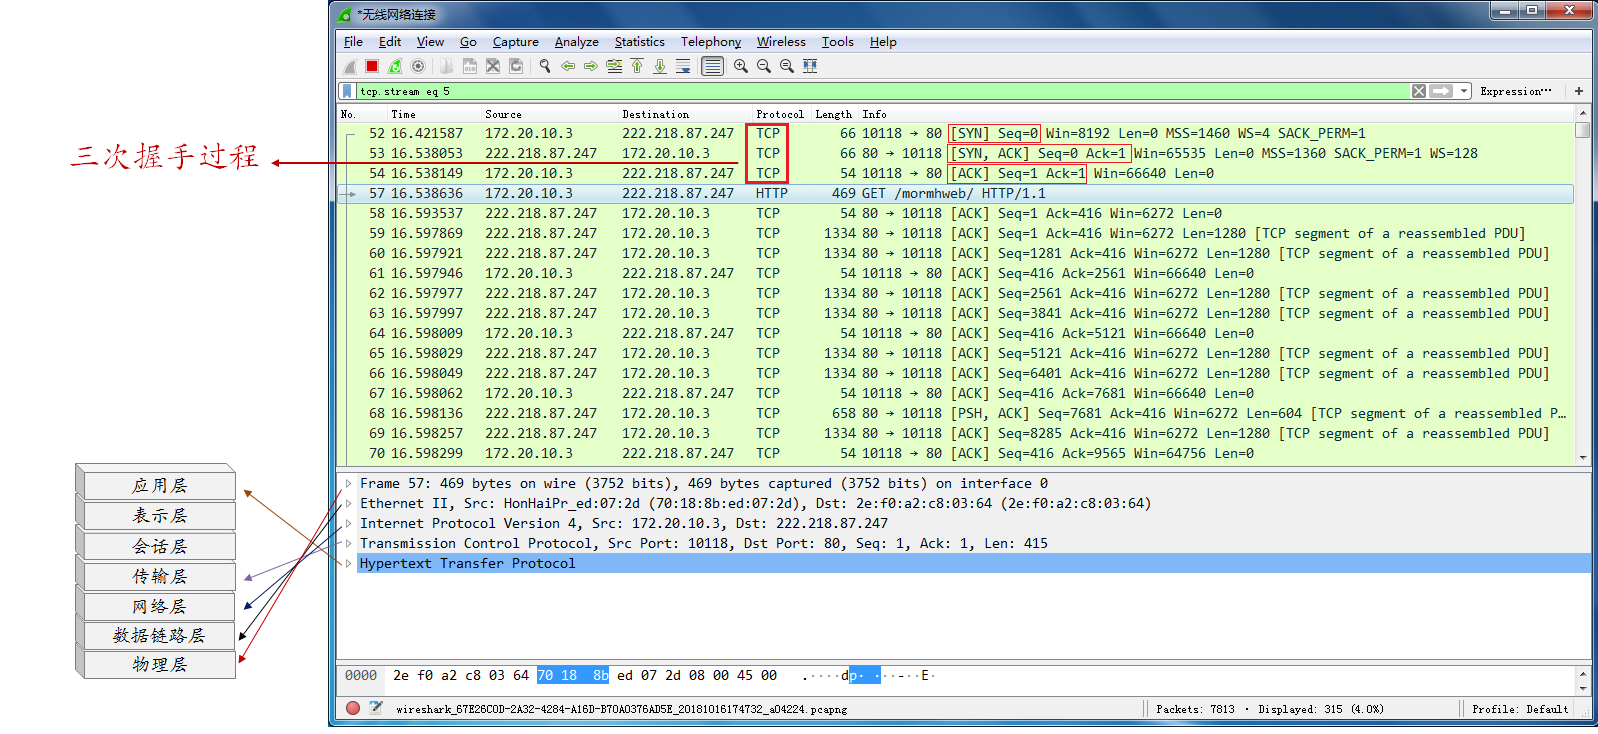Open the File menu
The width and height of the screenshot is (1598, 734).
point(353,42)
